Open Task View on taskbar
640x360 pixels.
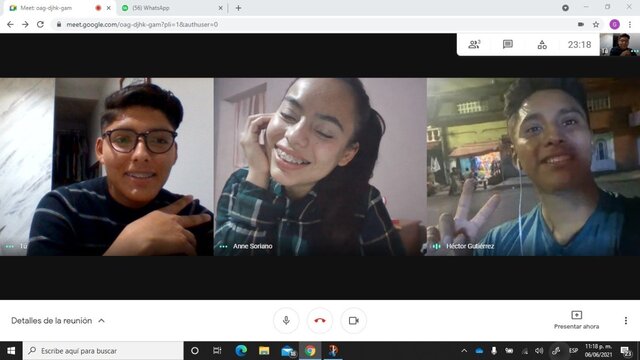(x=217, y=351)
